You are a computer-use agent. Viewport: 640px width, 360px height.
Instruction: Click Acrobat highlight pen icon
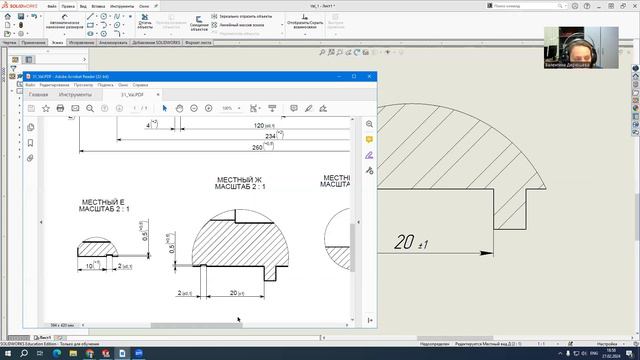pyautogui.click(x=309, y=108)
